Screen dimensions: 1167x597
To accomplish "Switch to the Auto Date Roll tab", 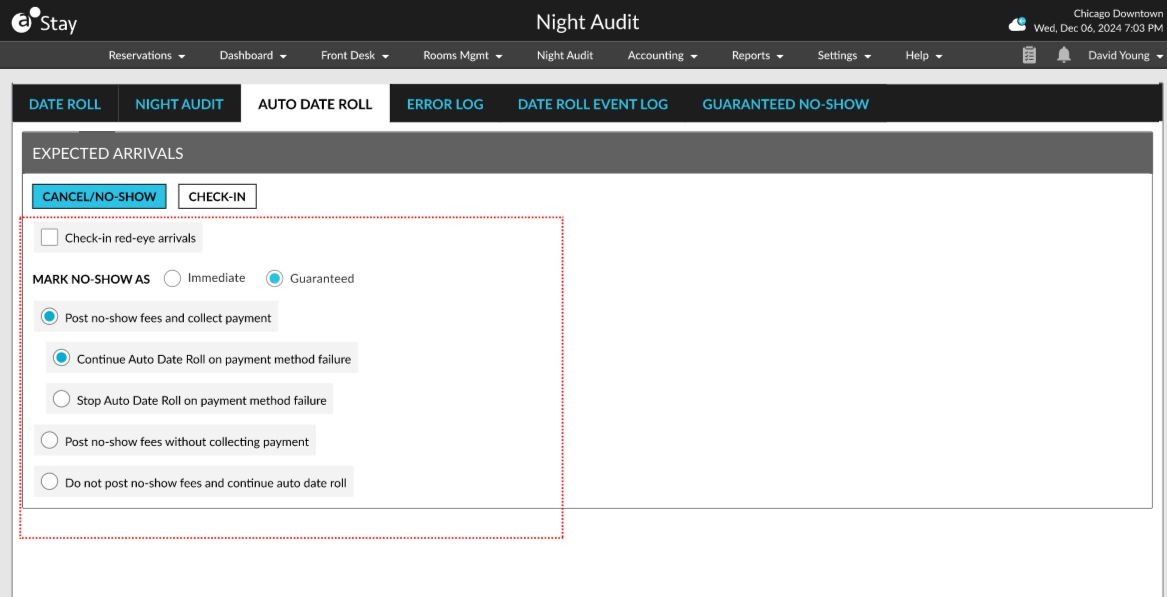I will pyautogui.click(x=315, y=104).
